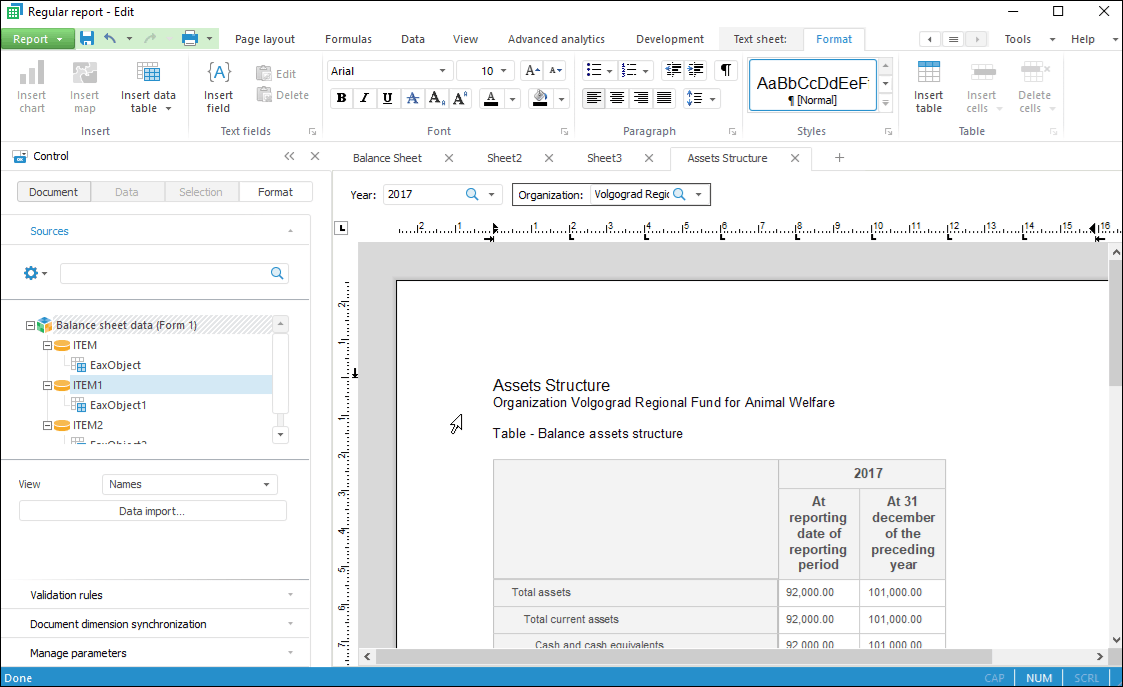Click the Save icon in quick toolbar
Viewport: 1123px width, 687px height.
pos(87,39)
